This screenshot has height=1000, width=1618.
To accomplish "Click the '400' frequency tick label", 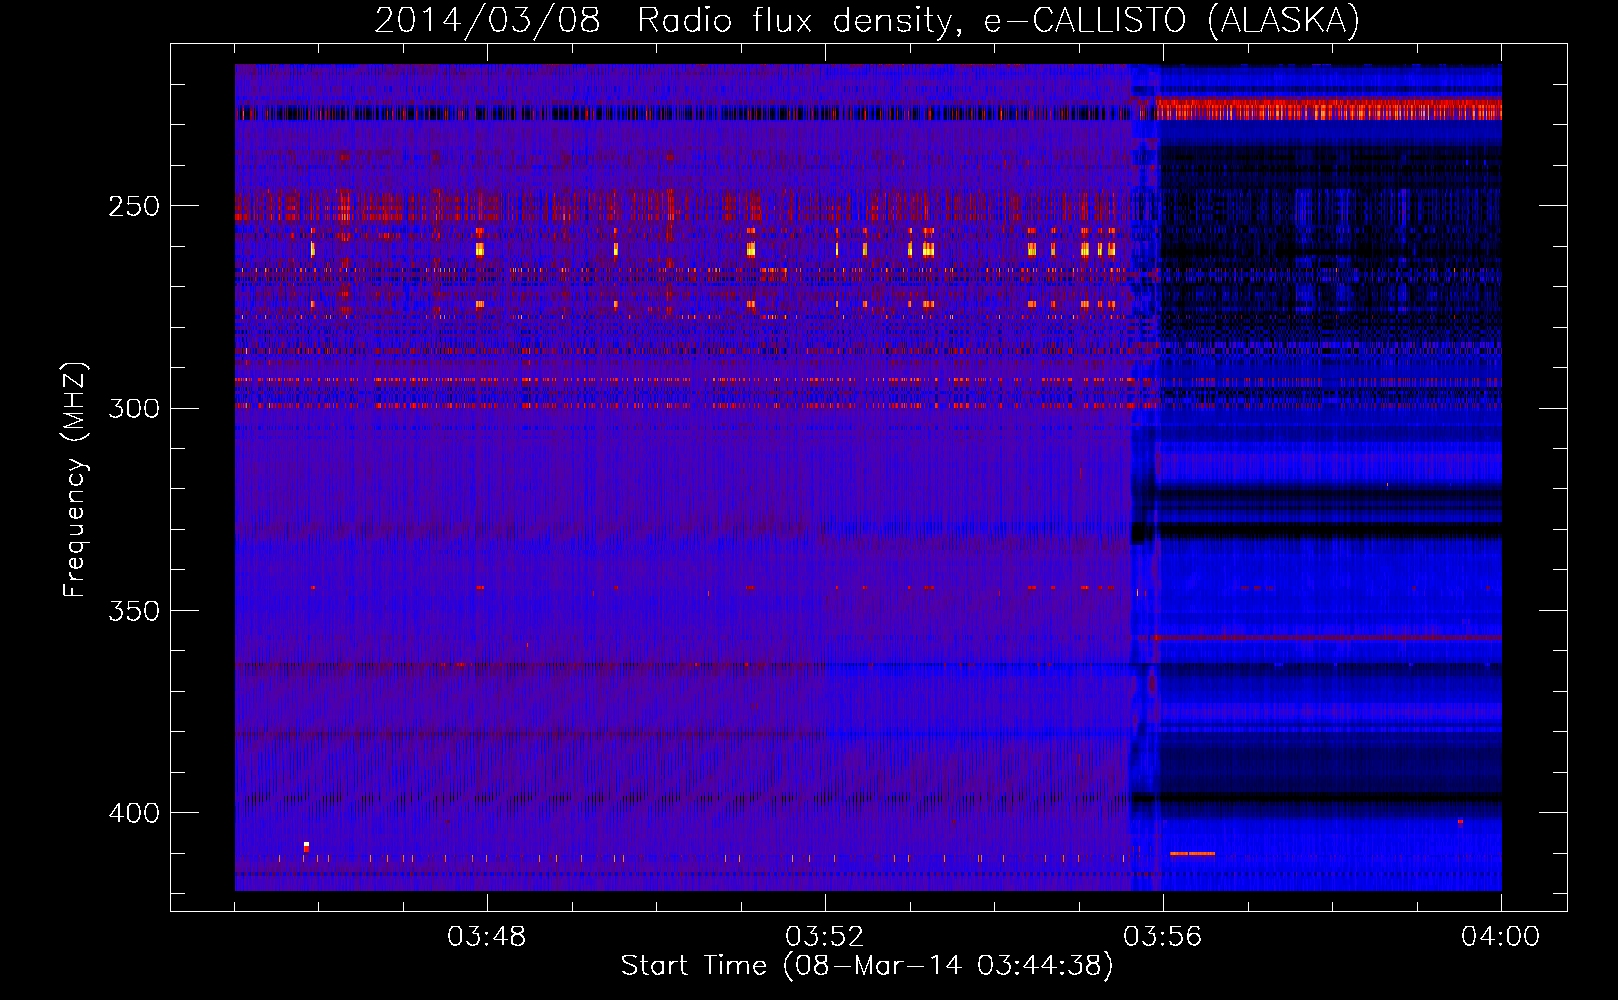I will pyautogui.click(x=134, y=813).
